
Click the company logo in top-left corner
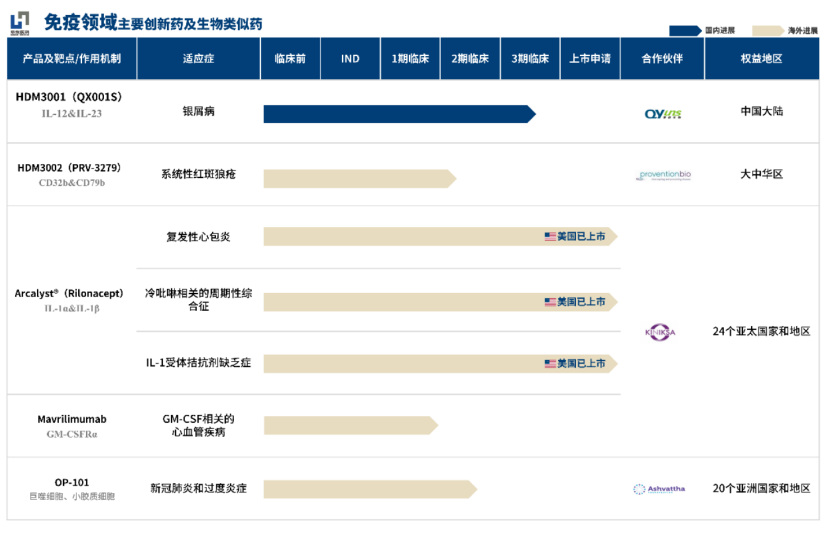(x=19, y=21)
